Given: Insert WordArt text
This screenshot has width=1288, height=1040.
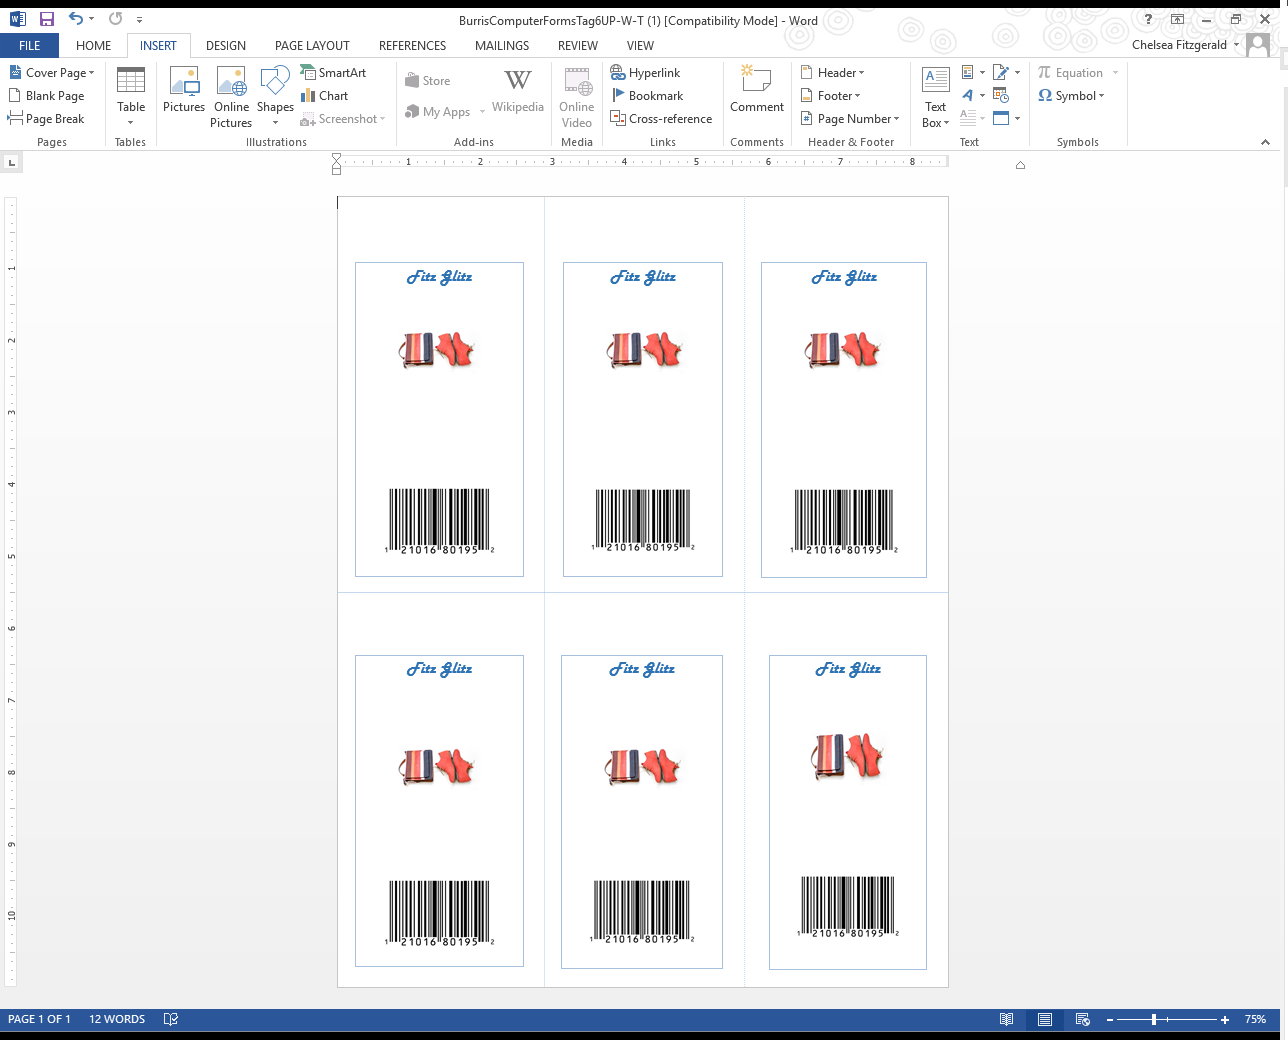Looking at the screenshot, I should 966,95.
